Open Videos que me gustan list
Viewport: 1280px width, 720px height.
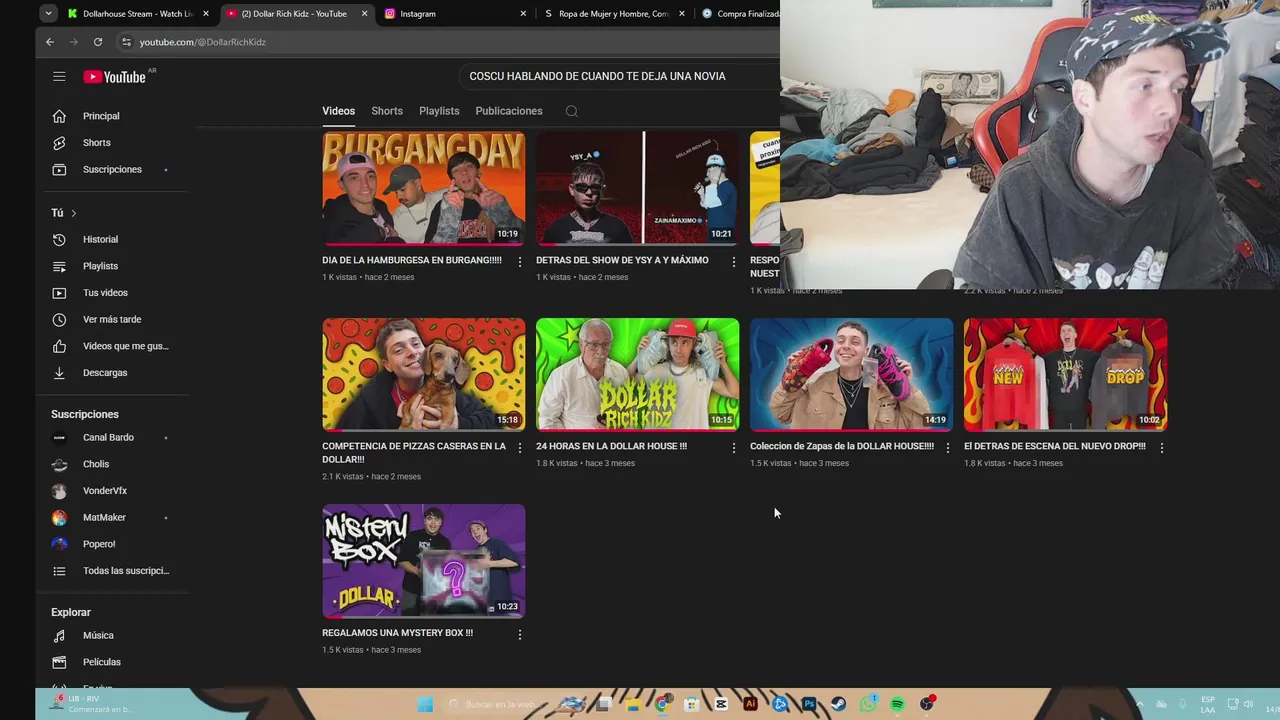(125, 346)
